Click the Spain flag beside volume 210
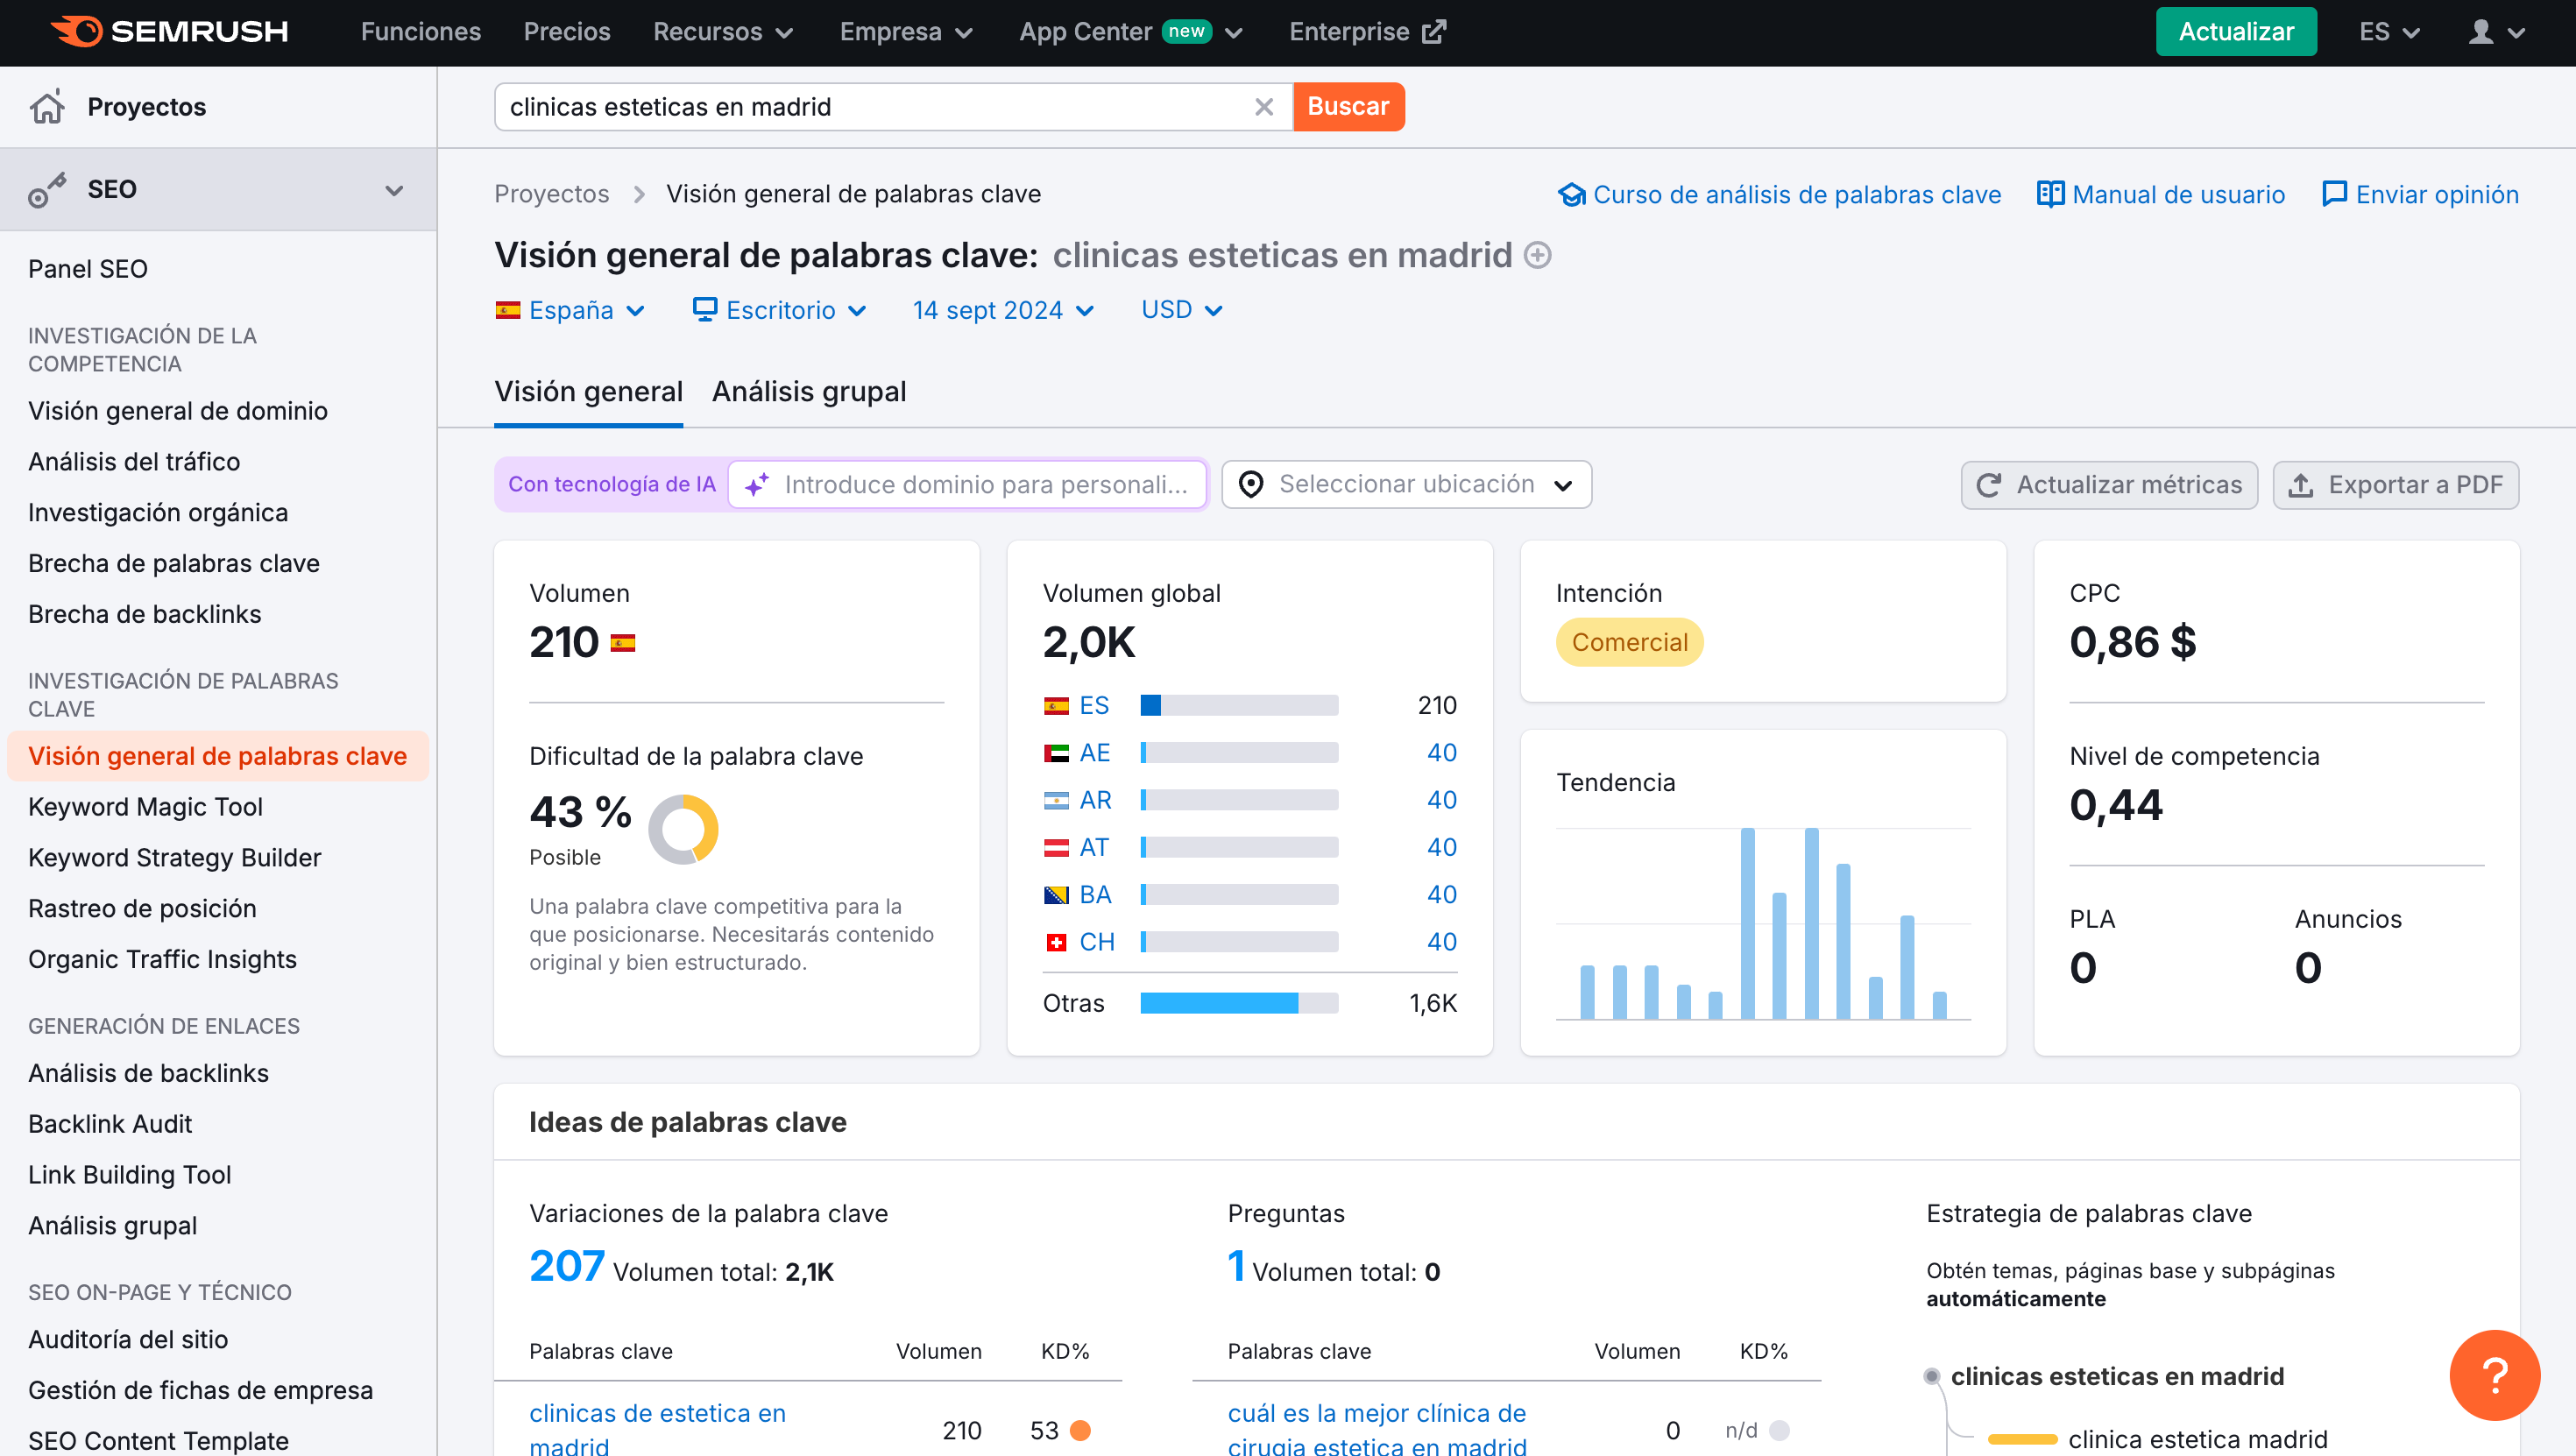The image size is (2576, 1456). (x=623, y=643)
